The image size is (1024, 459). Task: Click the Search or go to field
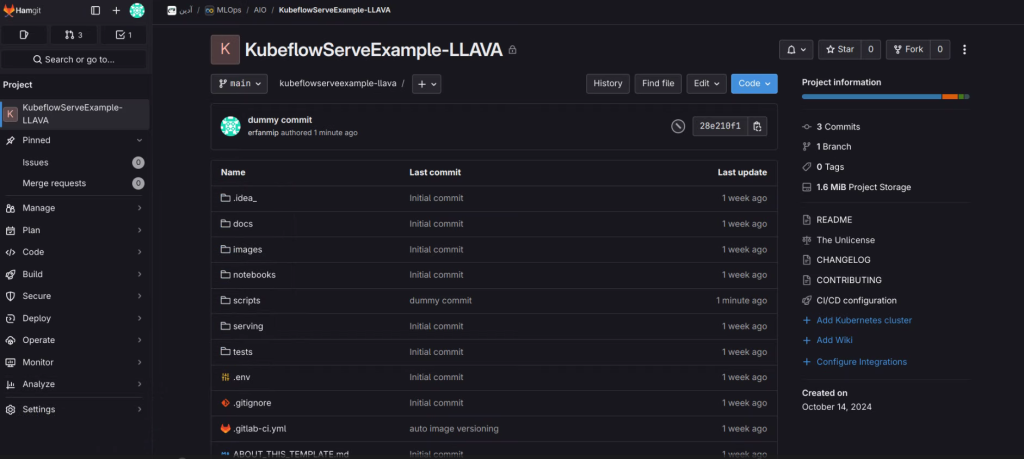point(74,60)
